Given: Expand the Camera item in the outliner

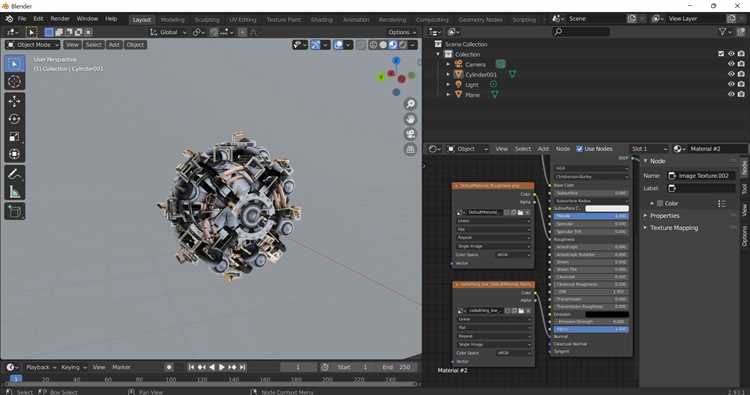Looking at the screenshot, I should 448,64.
